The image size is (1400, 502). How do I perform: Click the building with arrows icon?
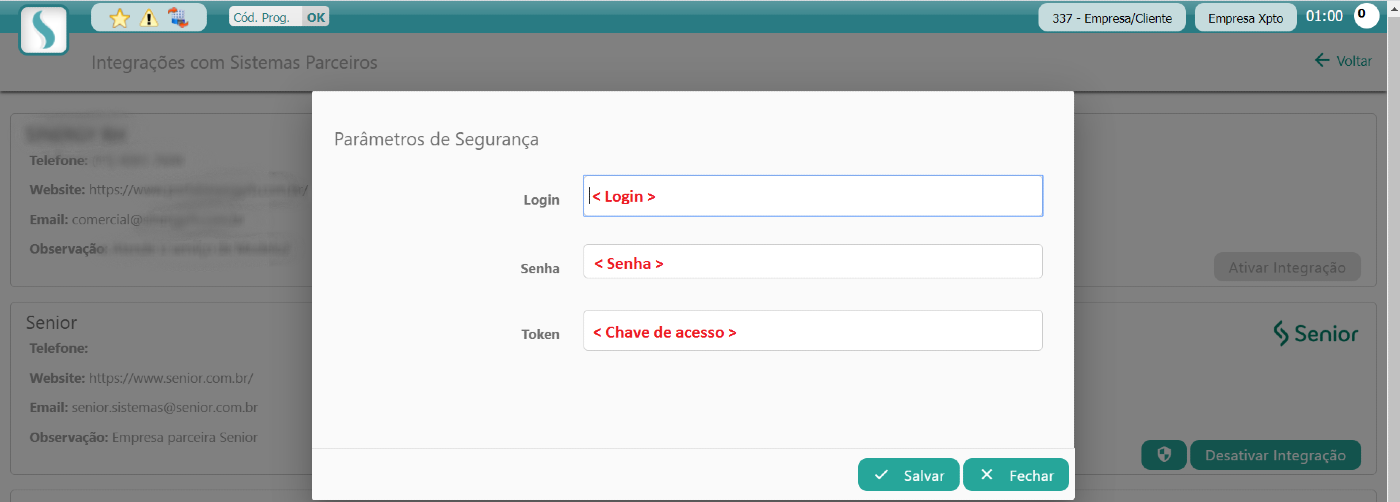(178, 17)
